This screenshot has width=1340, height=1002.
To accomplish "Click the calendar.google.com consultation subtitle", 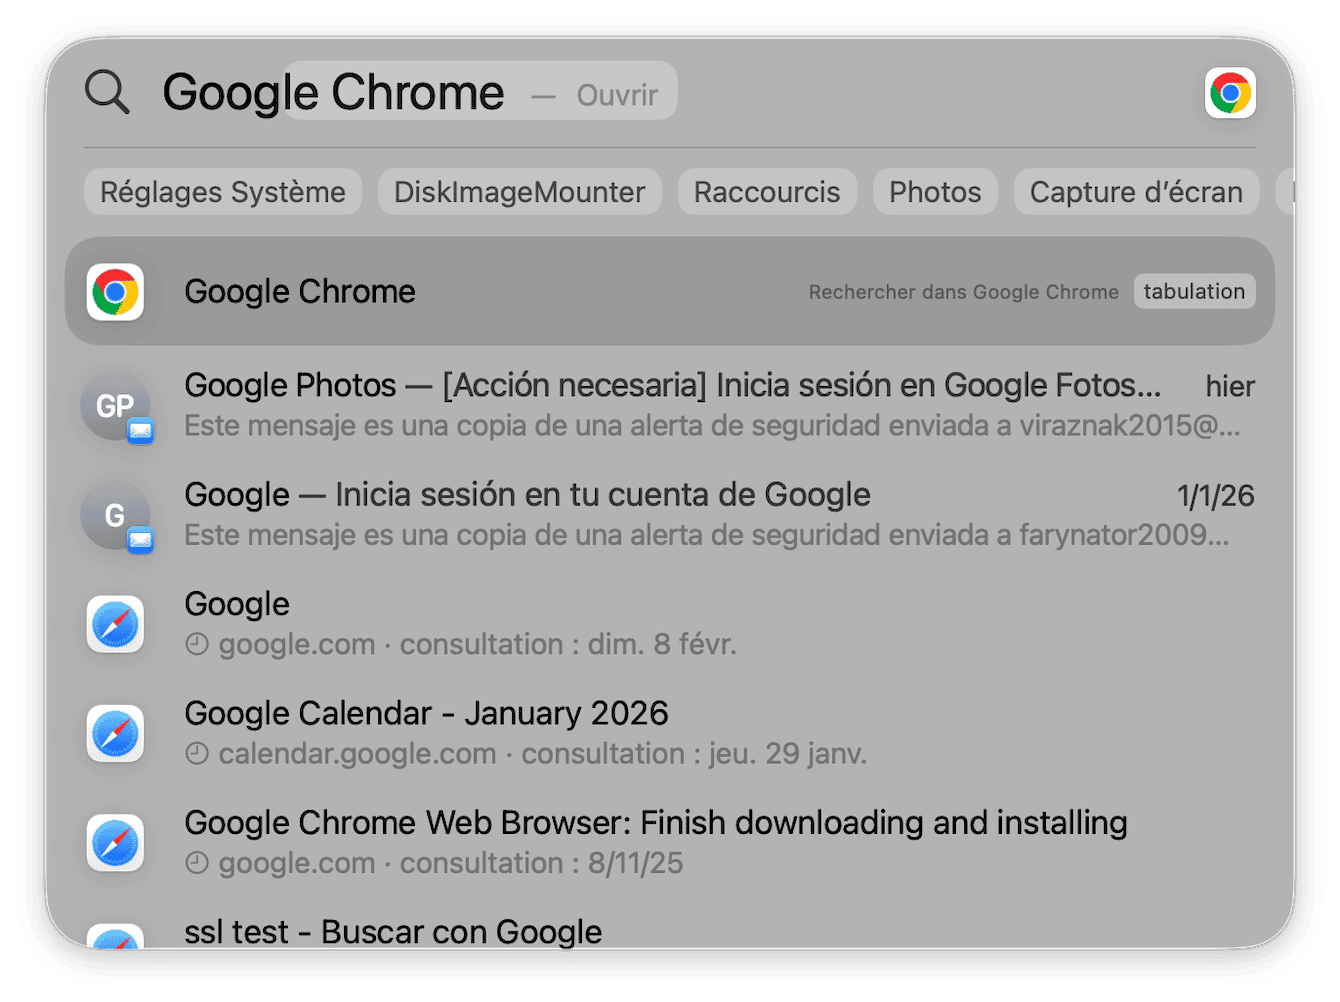I will [543, 754].
